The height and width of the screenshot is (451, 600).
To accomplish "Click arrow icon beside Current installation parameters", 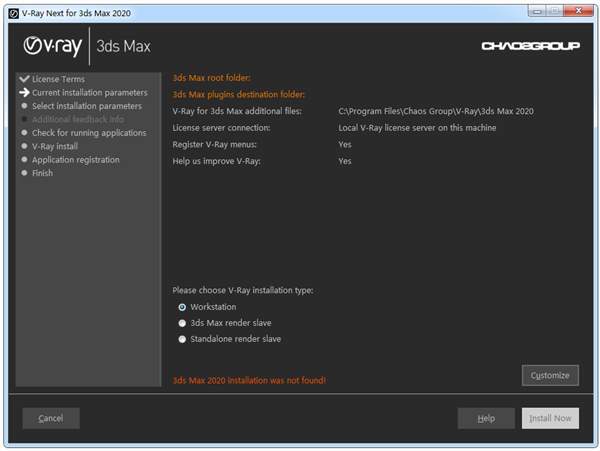I will point(24,92).
